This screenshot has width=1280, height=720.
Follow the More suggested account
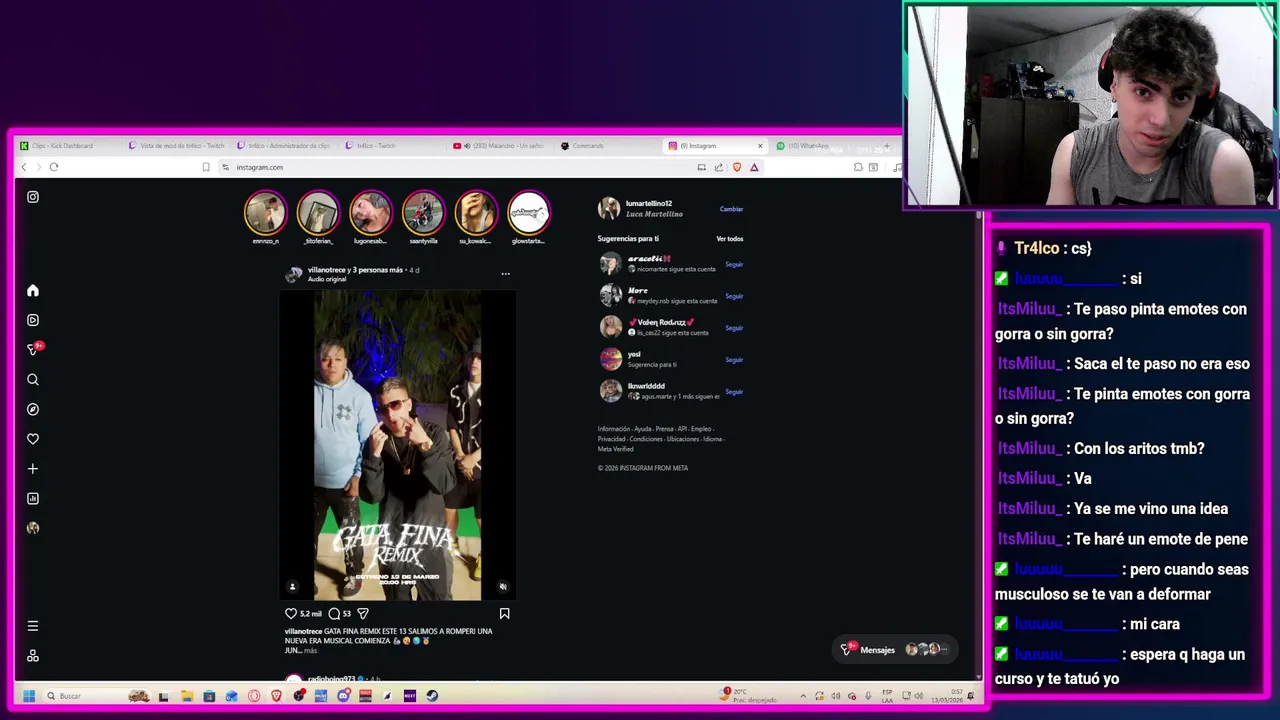(734, 296)
